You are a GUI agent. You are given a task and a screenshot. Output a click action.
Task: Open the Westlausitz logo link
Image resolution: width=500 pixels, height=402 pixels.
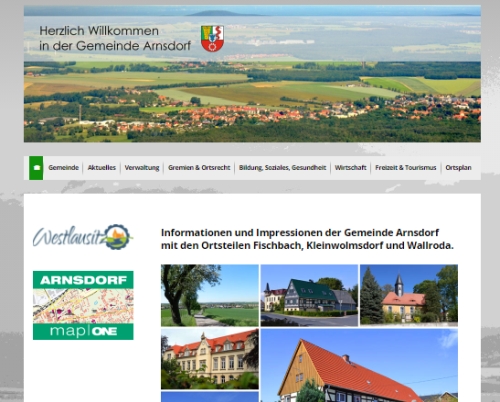coord(83,237)
